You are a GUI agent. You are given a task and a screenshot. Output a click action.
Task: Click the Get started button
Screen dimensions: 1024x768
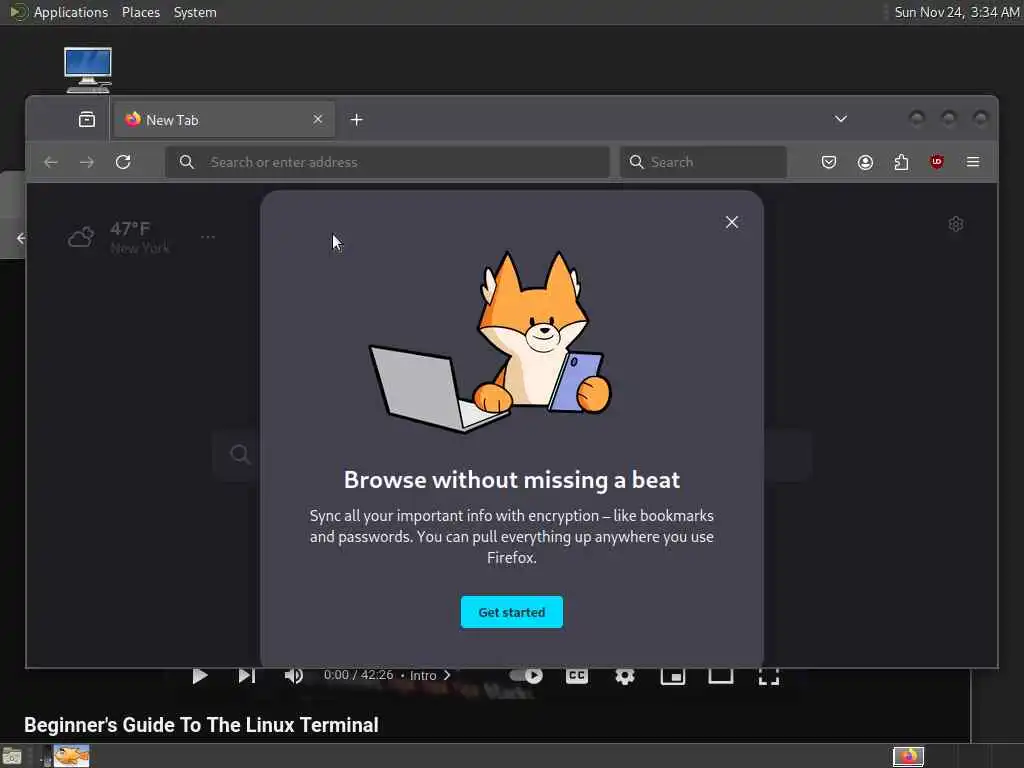point(511,612)
